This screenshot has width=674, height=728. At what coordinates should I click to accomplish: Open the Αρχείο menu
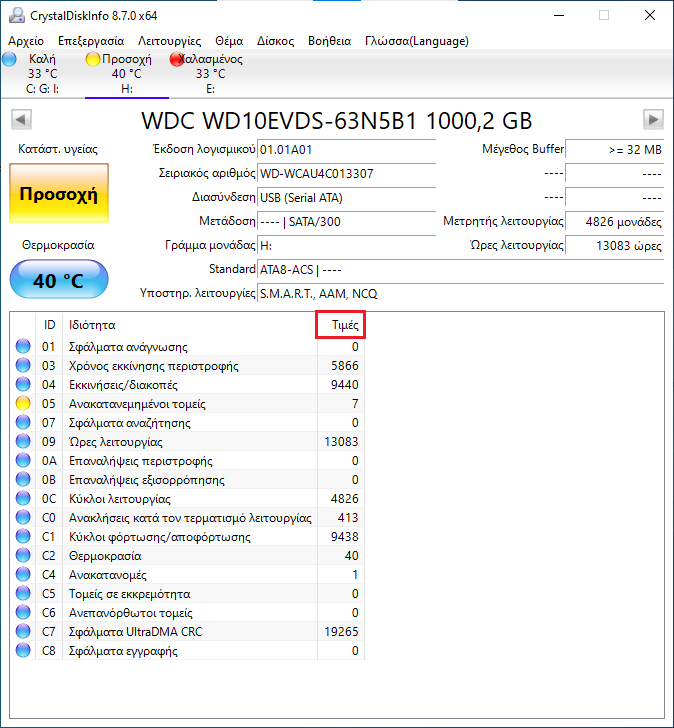(26, 41)
